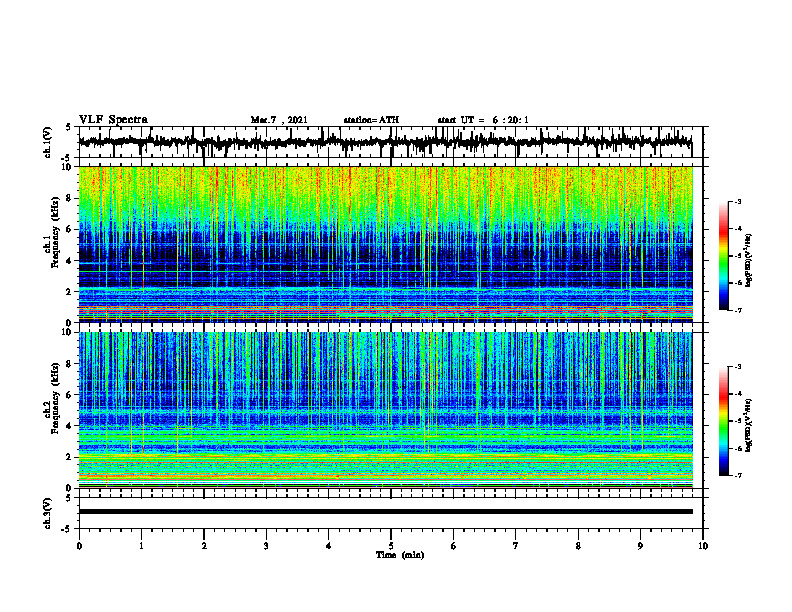792x612 pixels.
Task: Click the "8" kHz tick on ch.1 spectrogram axis
Action: (70, 198)
